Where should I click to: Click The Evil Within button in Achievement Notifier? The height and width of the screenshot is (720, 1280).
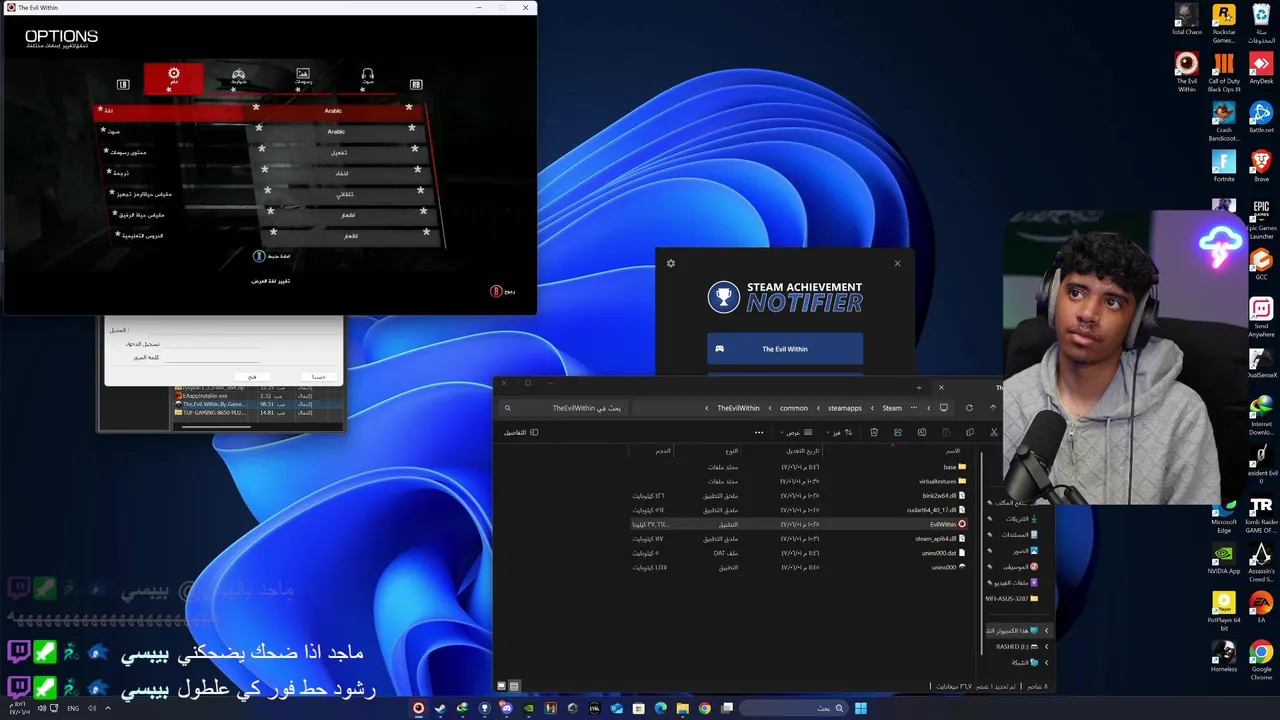[x=785, y=349]
